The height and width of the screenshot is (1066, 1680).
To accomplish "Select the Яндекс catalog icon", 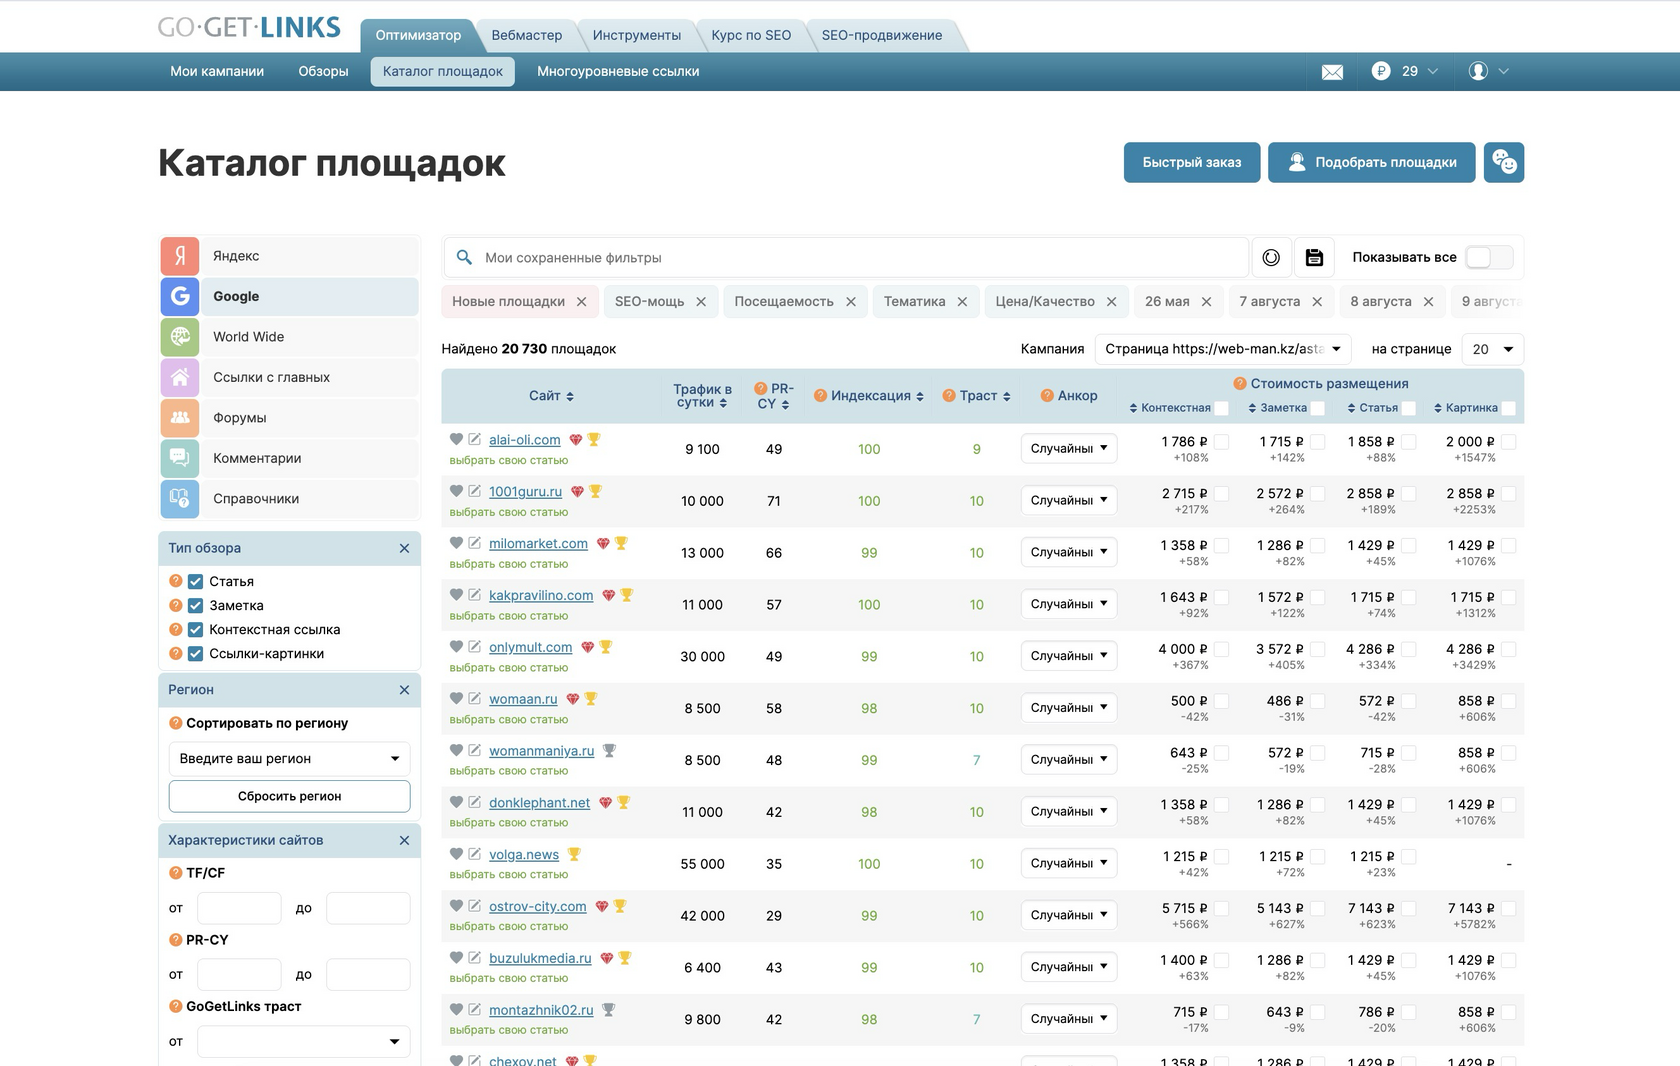I will 180,256.
